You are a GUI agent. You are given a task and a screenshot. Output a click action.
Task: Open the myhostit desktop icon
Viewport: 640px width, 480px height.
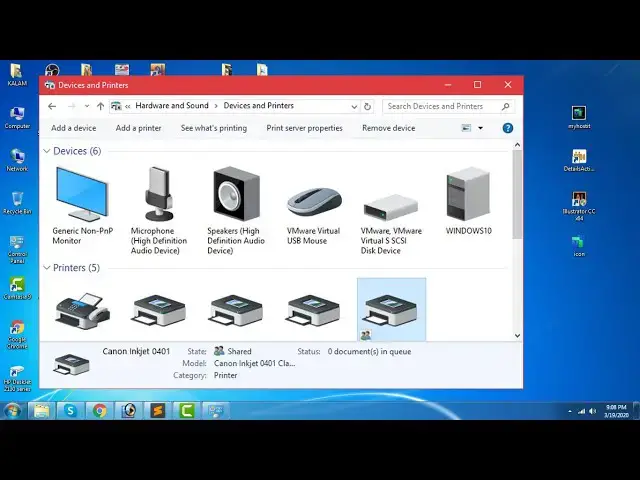[579, 118]
